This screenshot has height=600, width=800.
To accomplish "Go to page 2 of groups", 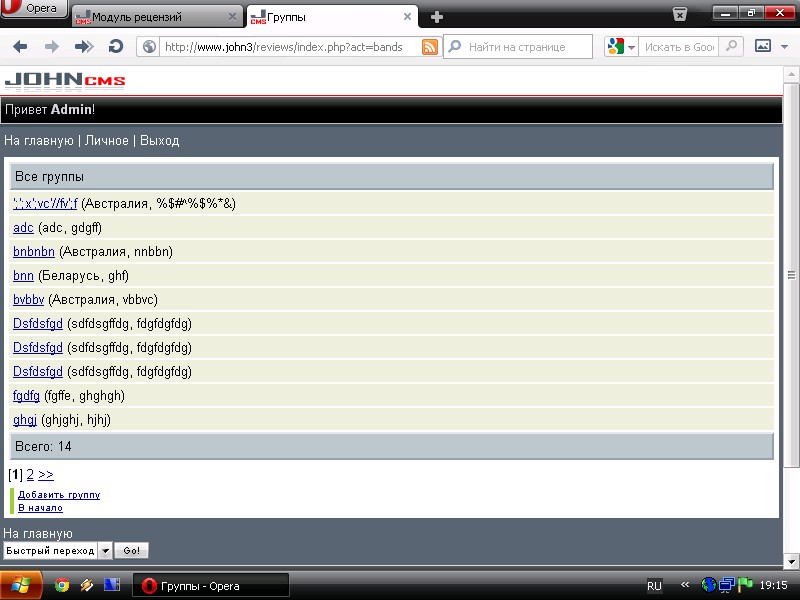I will (30, 475).
